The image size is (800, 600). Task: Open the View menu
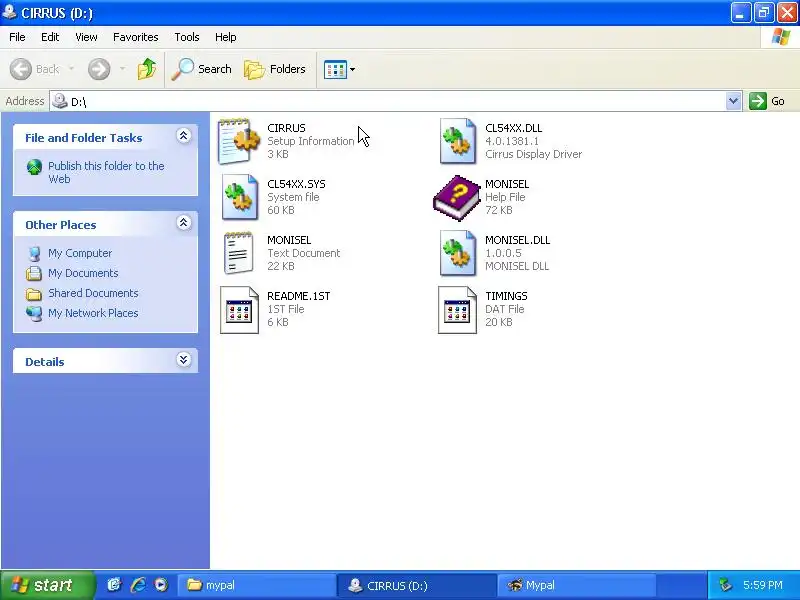point(86,37)
